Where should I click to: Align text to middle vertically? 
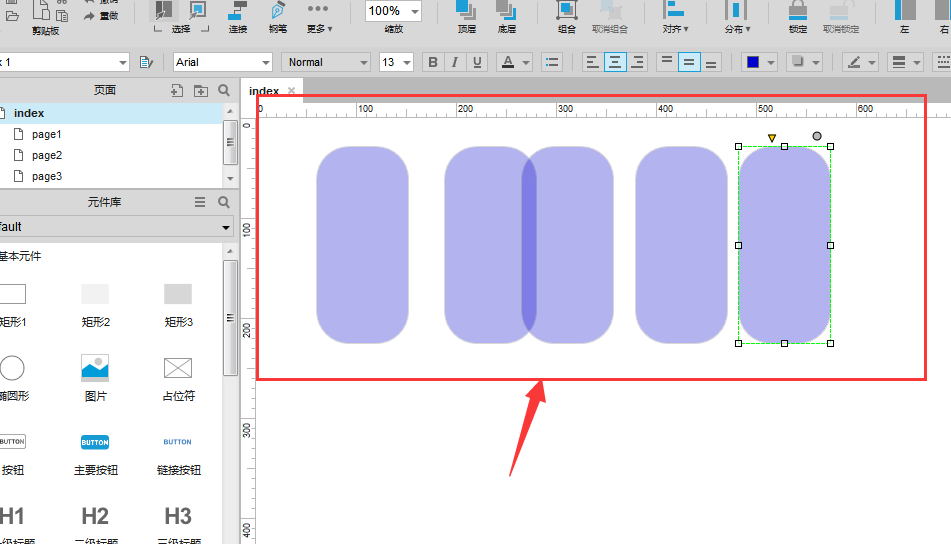[689, 62]
